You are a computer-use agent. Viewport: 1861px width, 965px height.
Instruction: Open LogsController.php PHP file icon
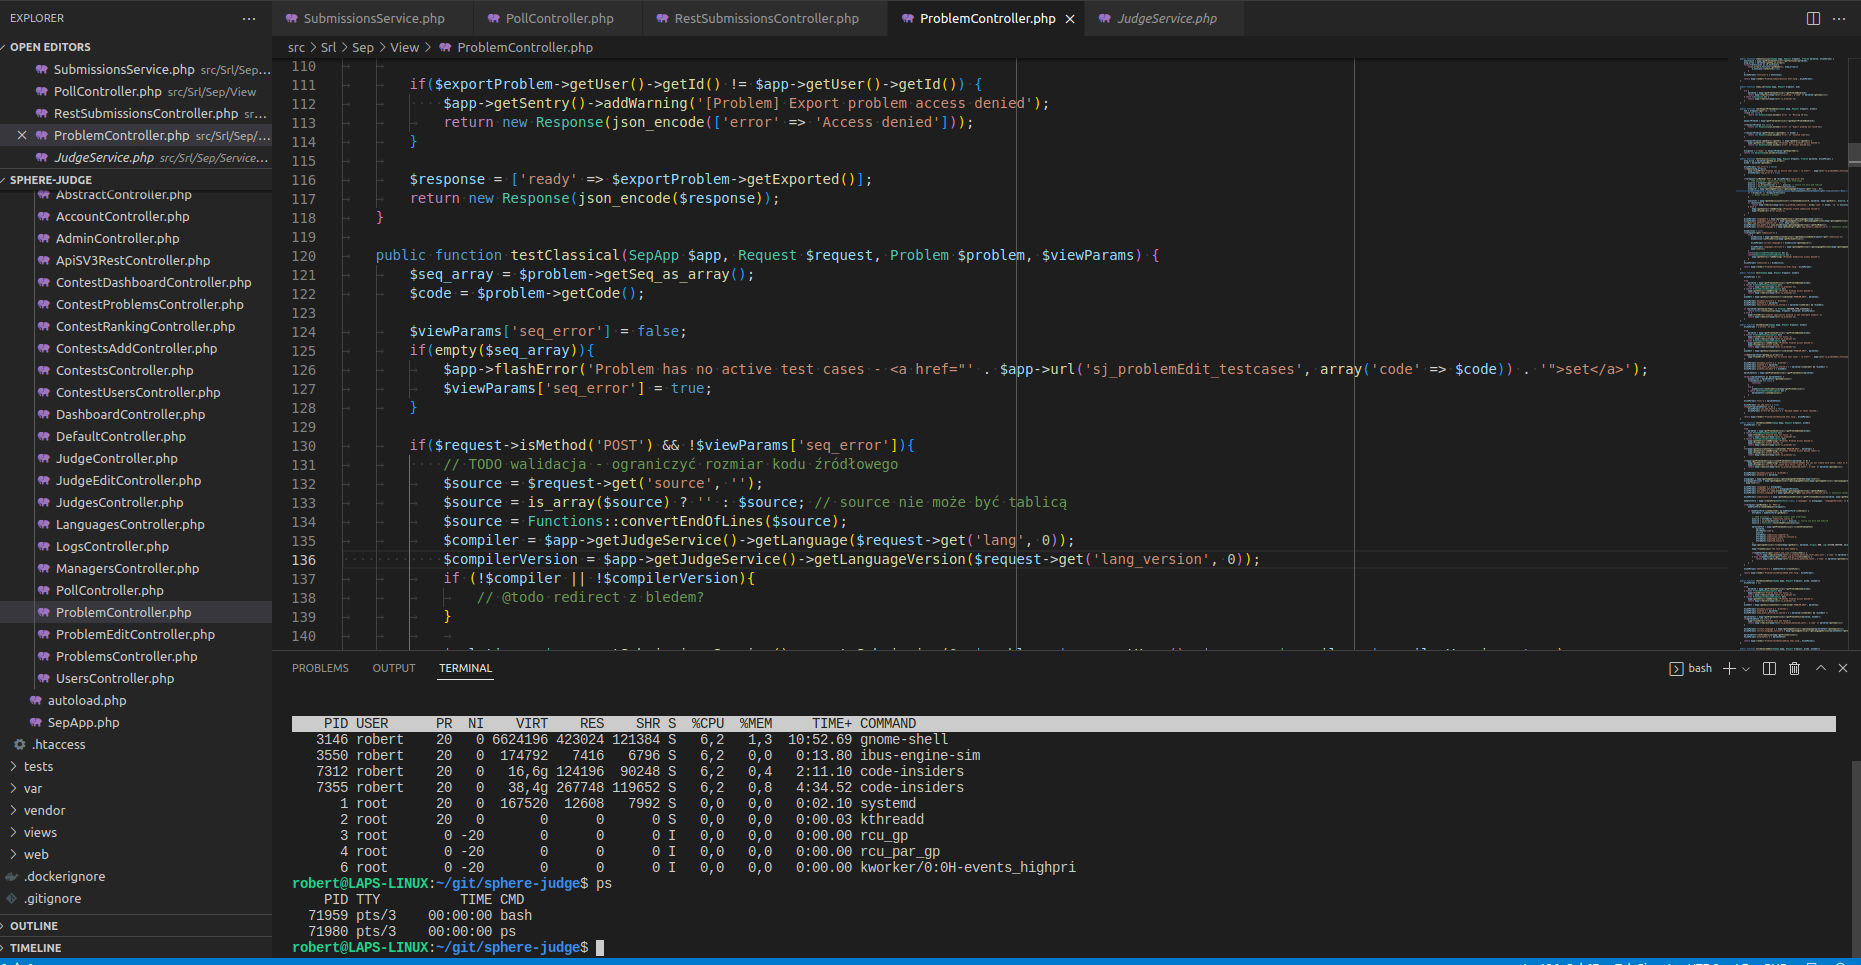coord(43,547)
